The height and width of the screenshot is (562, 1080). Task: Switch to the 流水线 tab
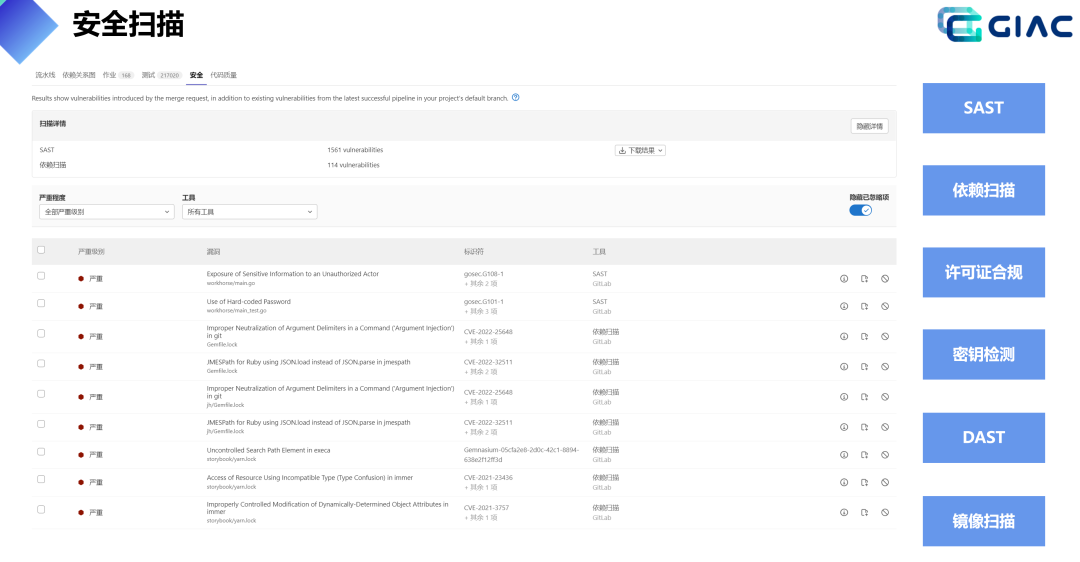tap(45, 75)
